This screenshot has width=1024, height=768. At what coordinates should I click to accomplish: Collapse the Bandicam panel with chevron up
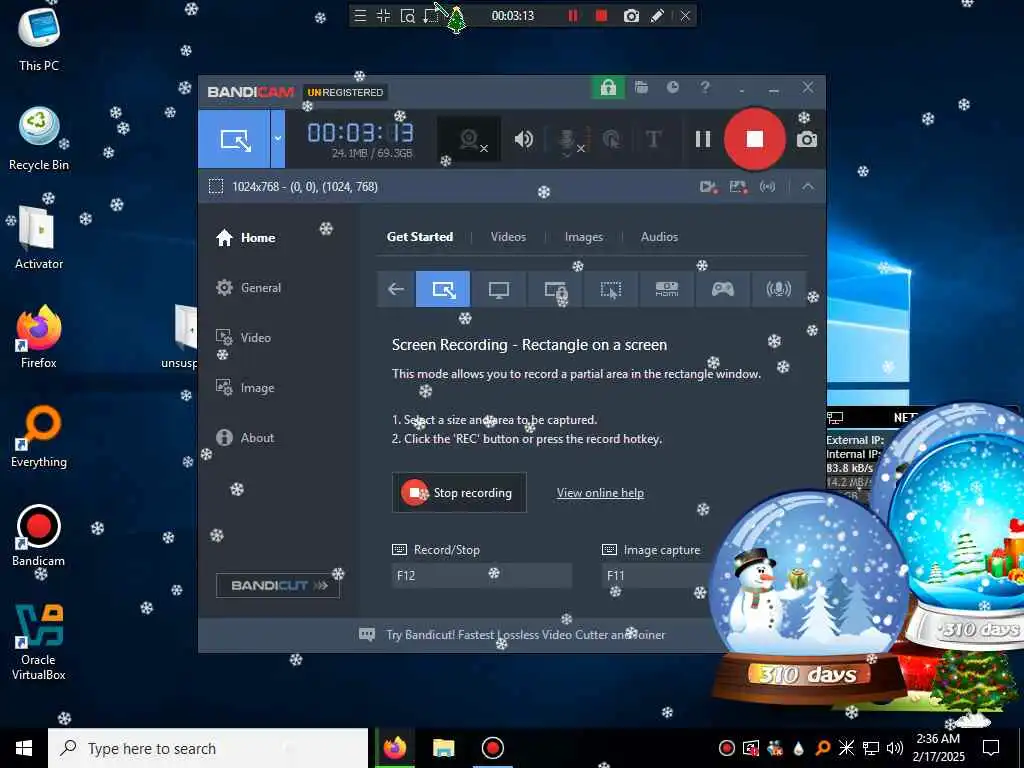pos(808,187)
